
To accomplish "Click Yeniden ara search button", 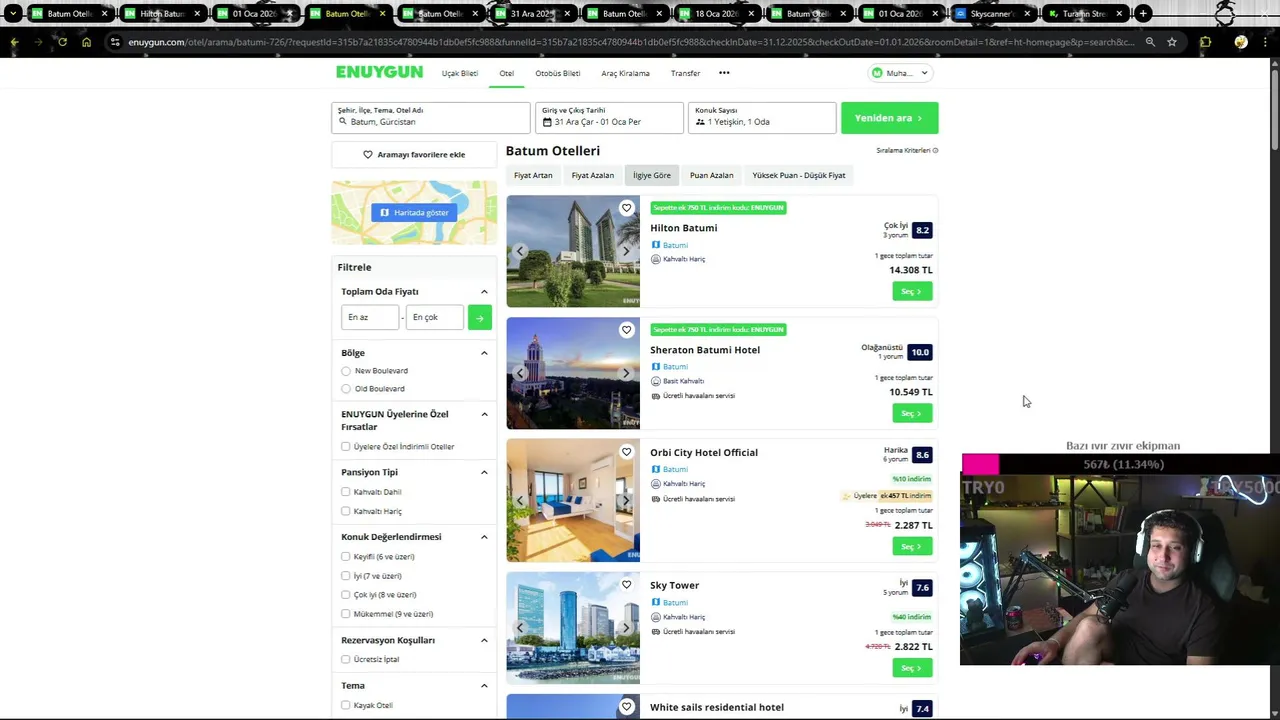I will click(x=889, y=118).
